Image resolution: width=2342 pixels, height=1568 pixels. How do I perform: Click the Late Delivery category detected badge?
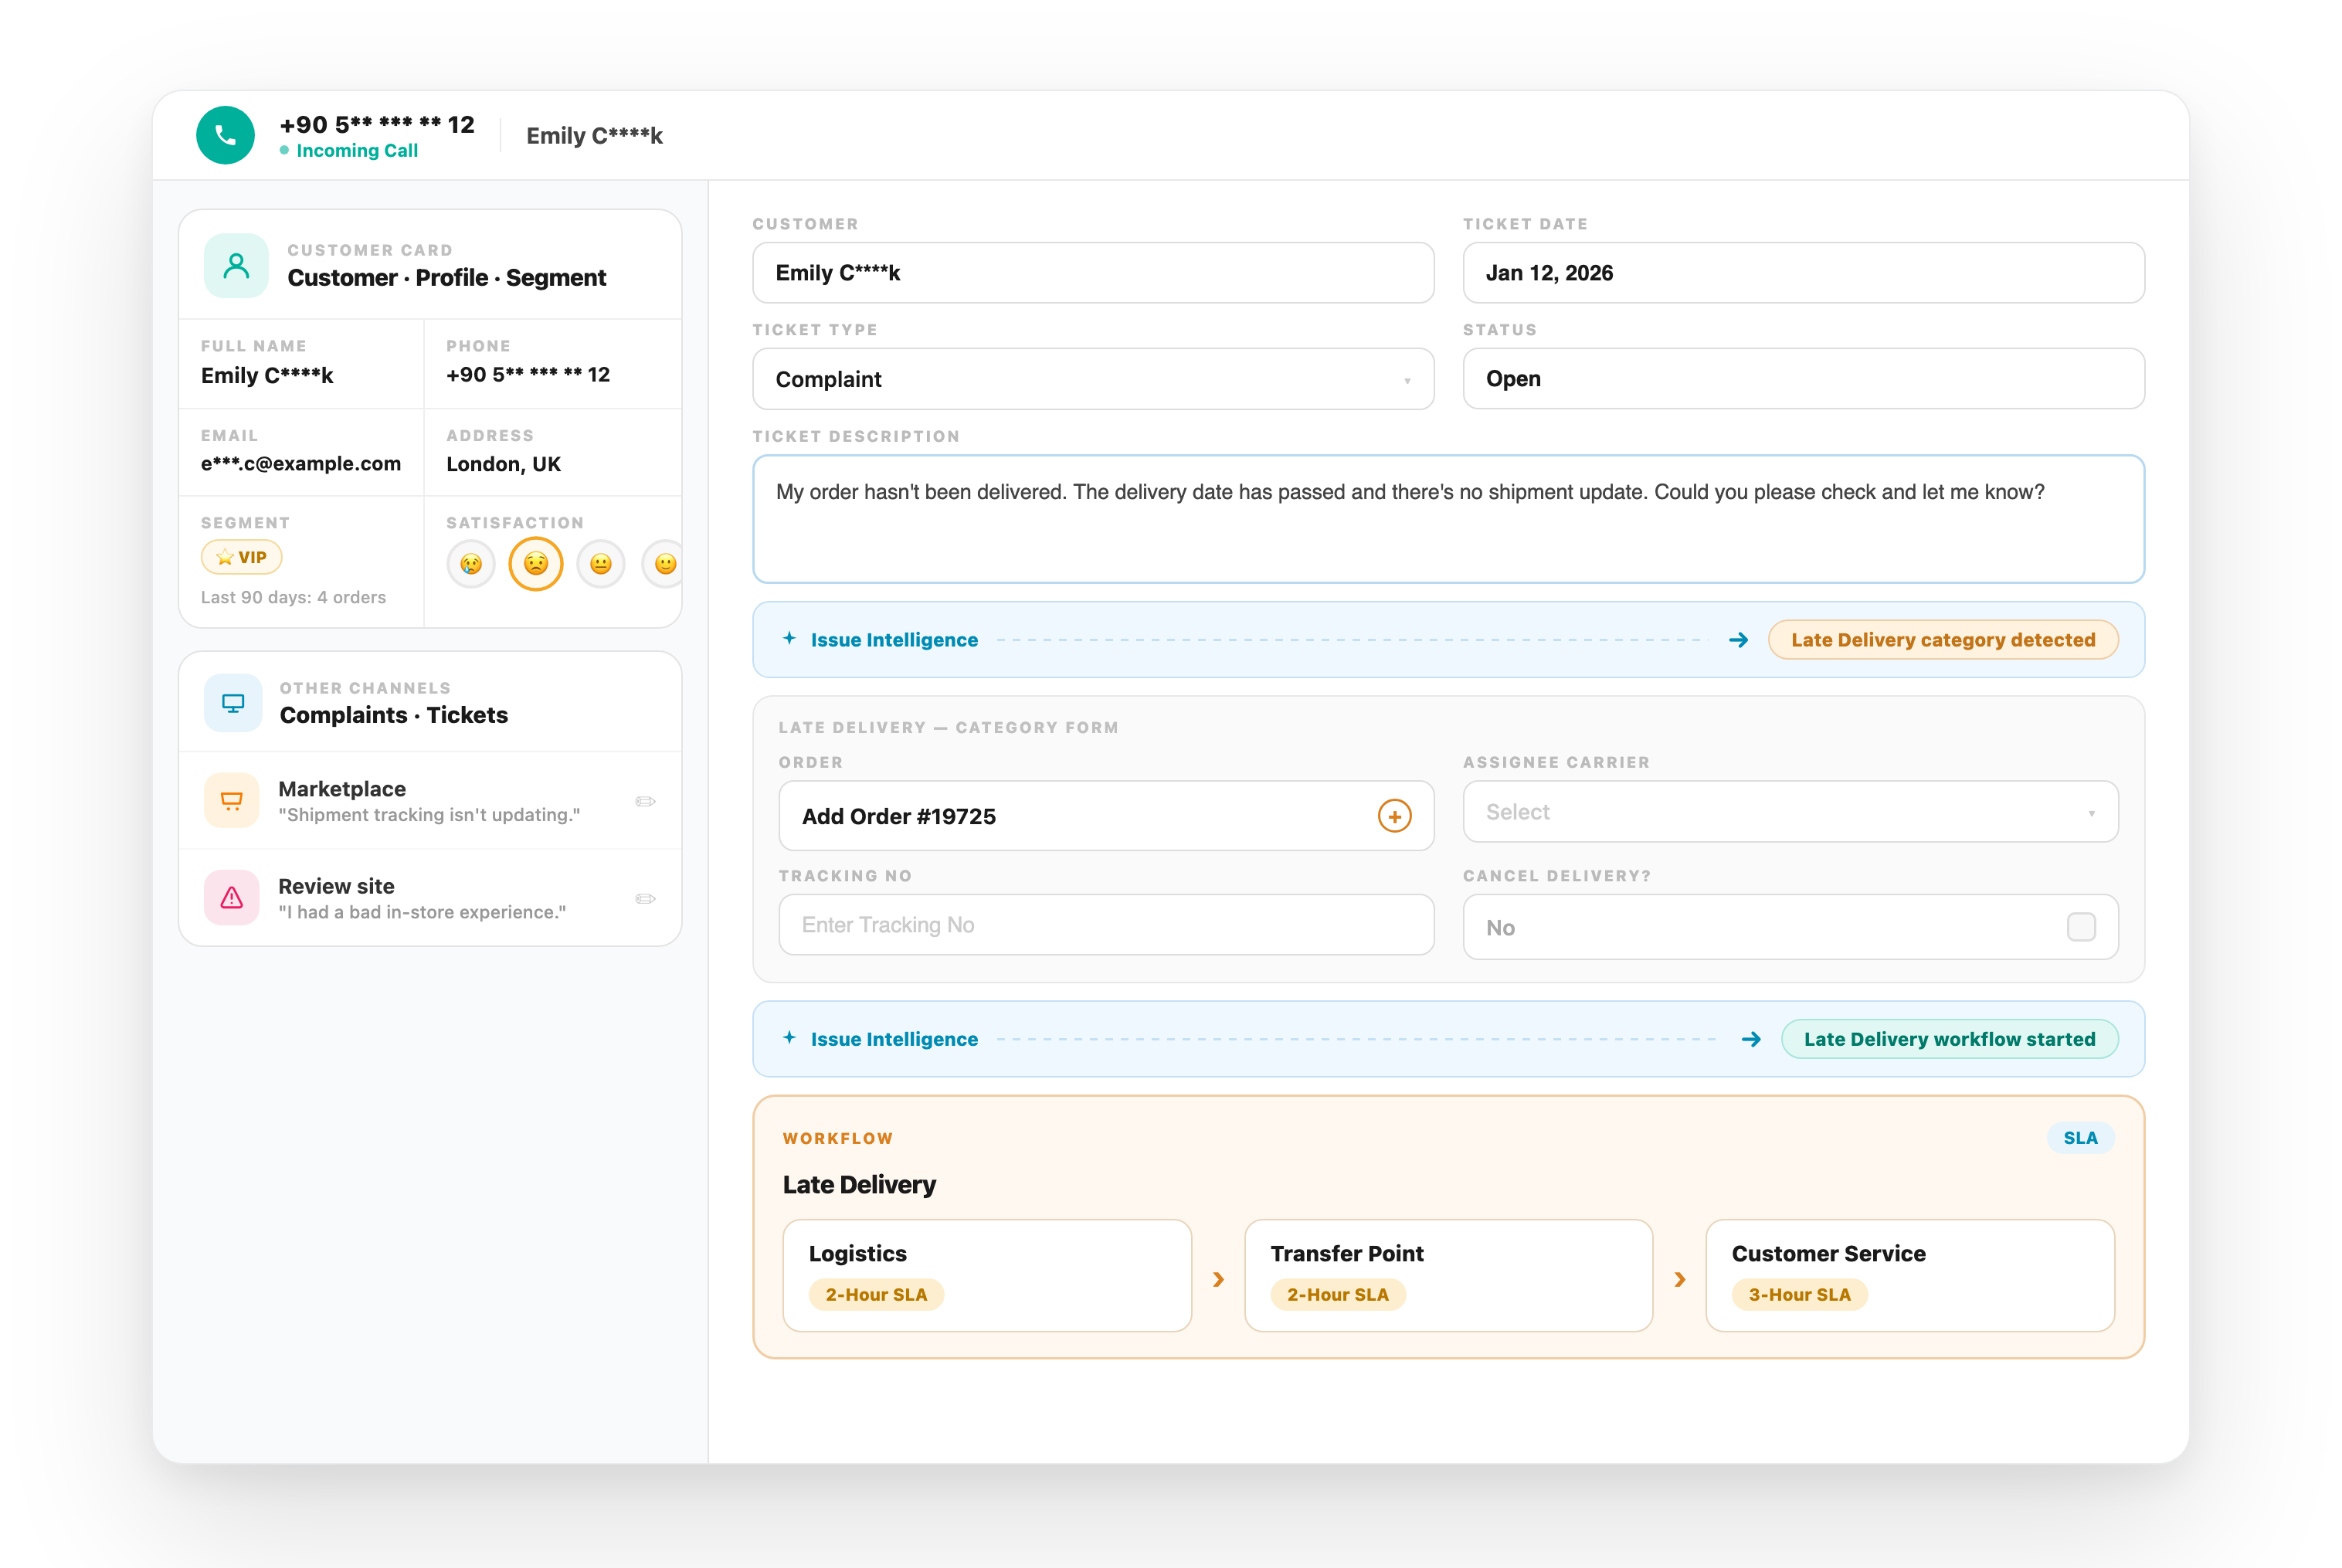(x=1942, y=640)
